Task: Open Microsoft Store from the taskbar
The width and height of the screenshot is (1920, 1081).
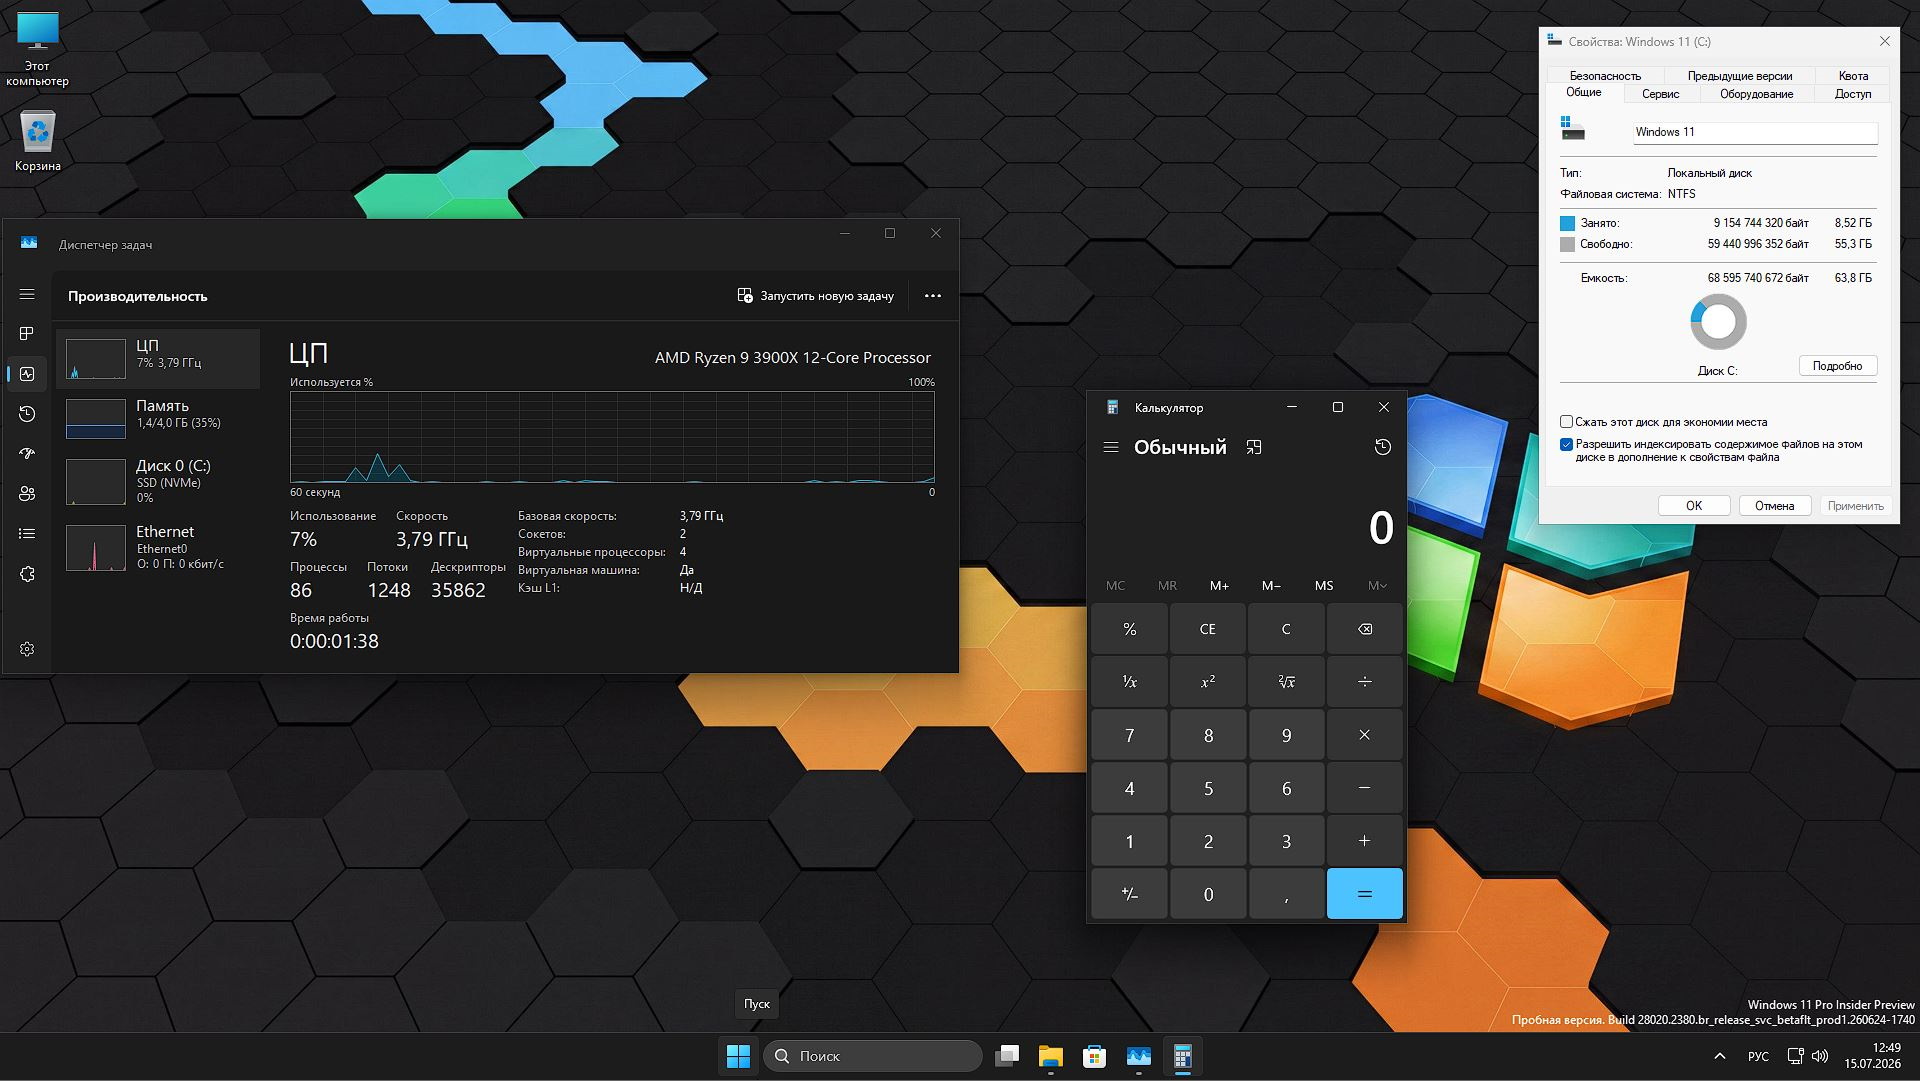Action: 1094,1056
